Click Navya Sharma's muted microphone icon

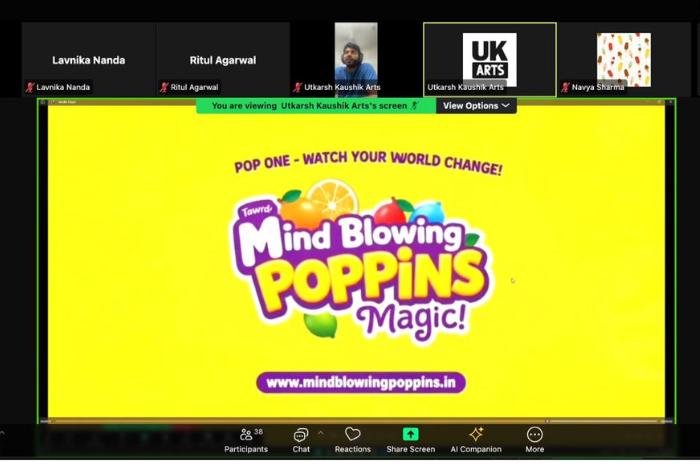[x=566, y=87]
